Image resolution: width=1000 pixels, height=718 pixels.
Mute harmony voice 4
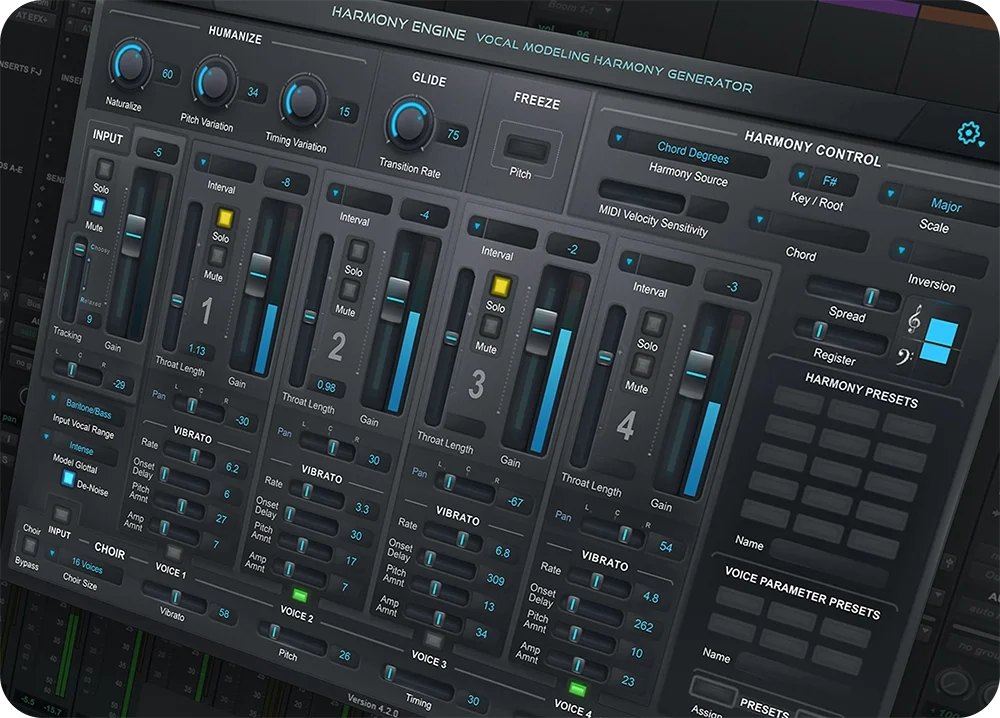tap(642, 365)
